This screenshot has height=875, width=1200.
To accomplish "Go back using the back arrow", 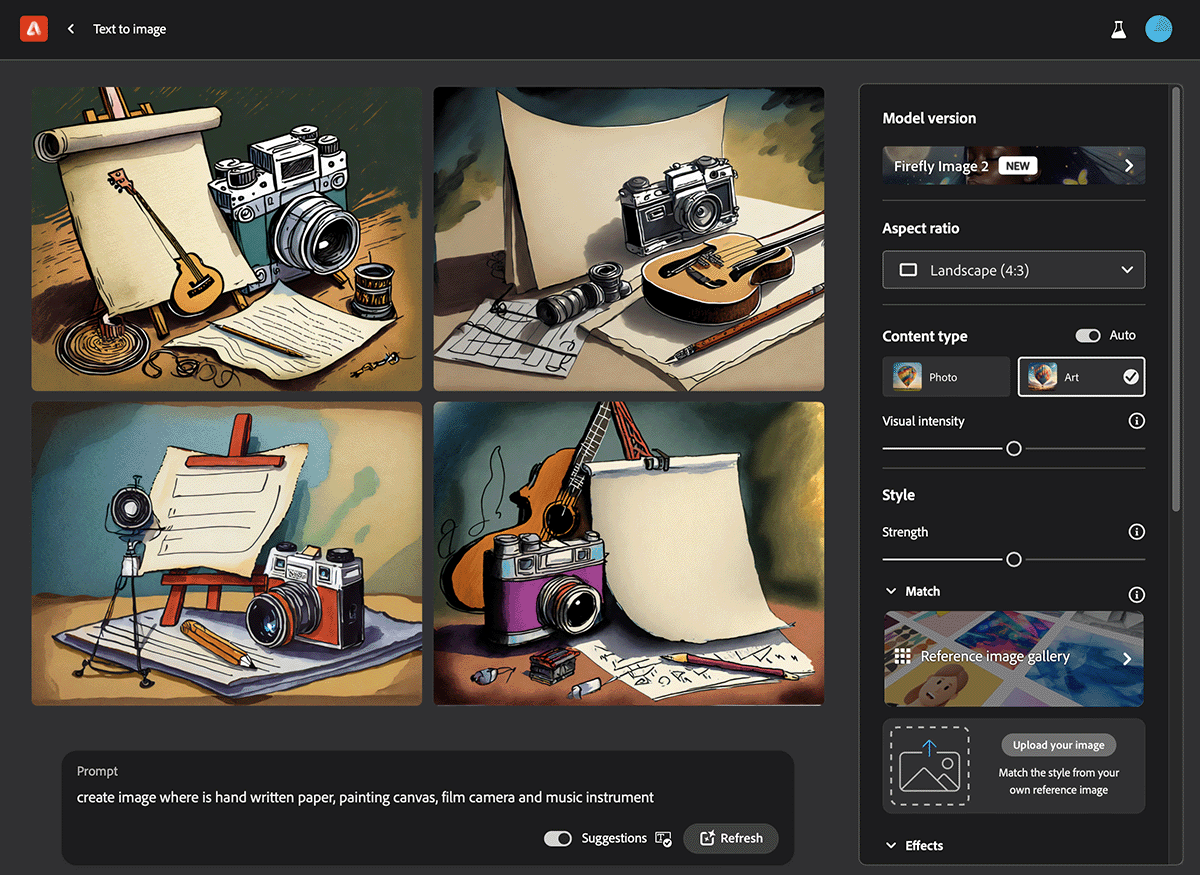I will (71, 29).
